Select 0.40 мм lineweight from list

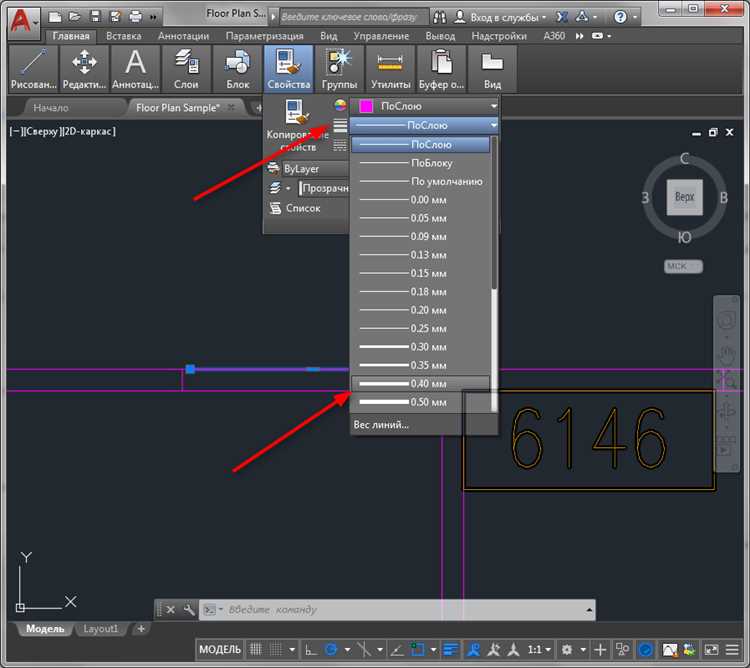point(420,384)
